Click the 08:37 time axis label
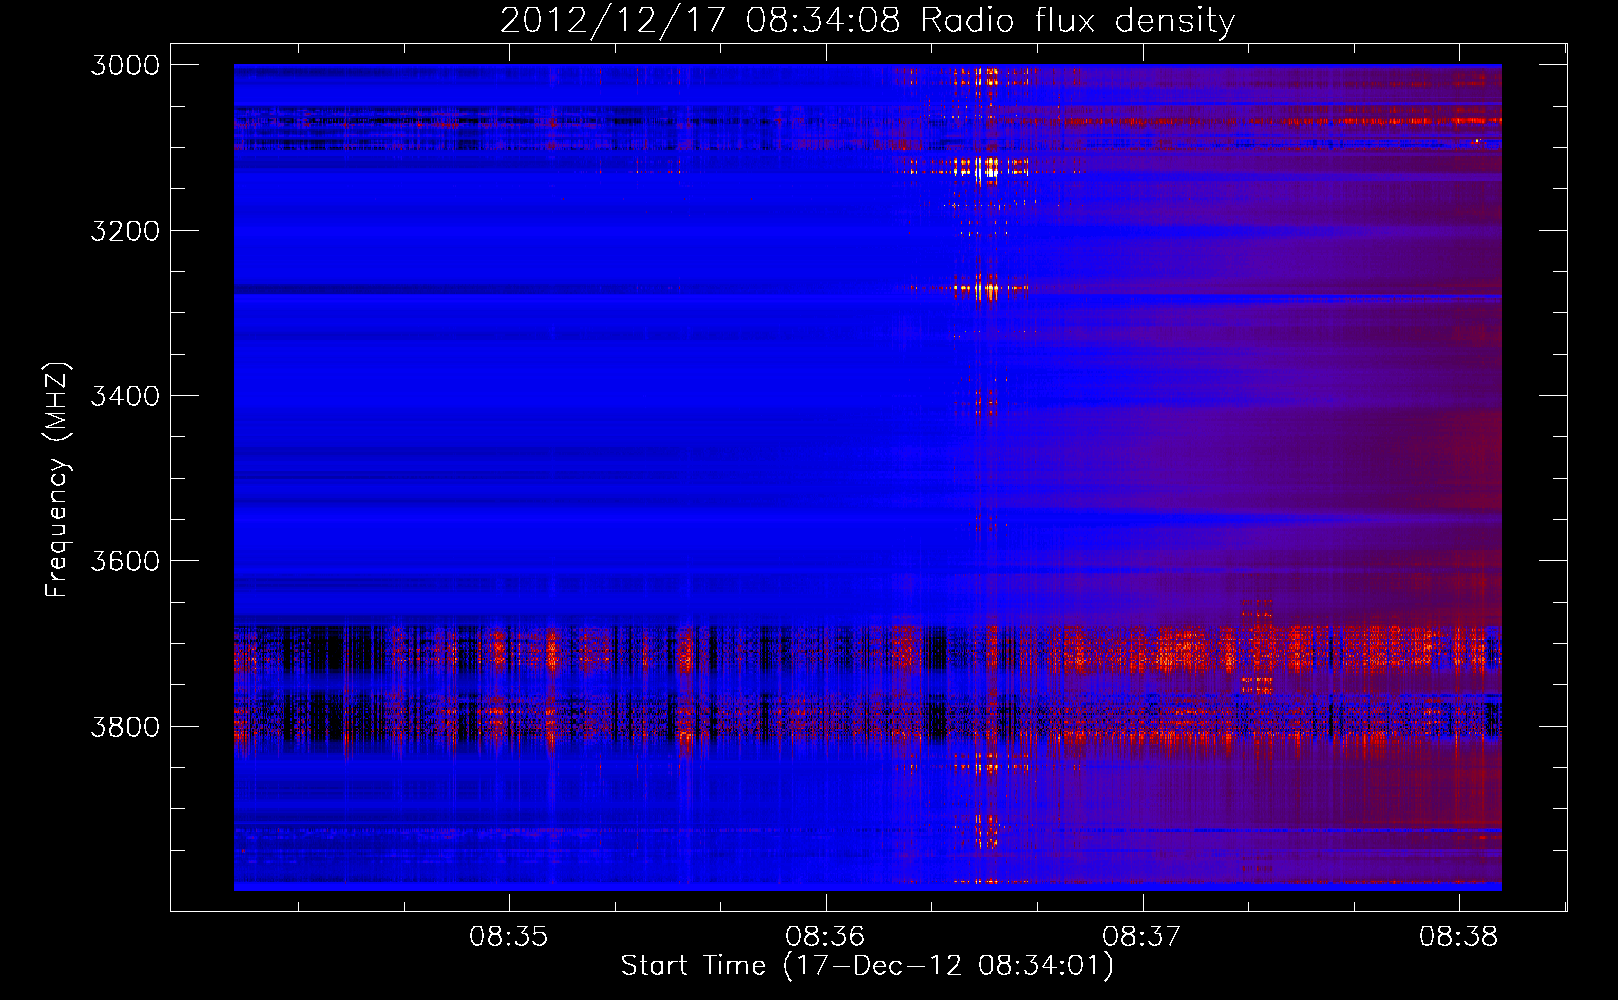This screenshot has height=1000, width=1618. click(x=1142, y=936)
